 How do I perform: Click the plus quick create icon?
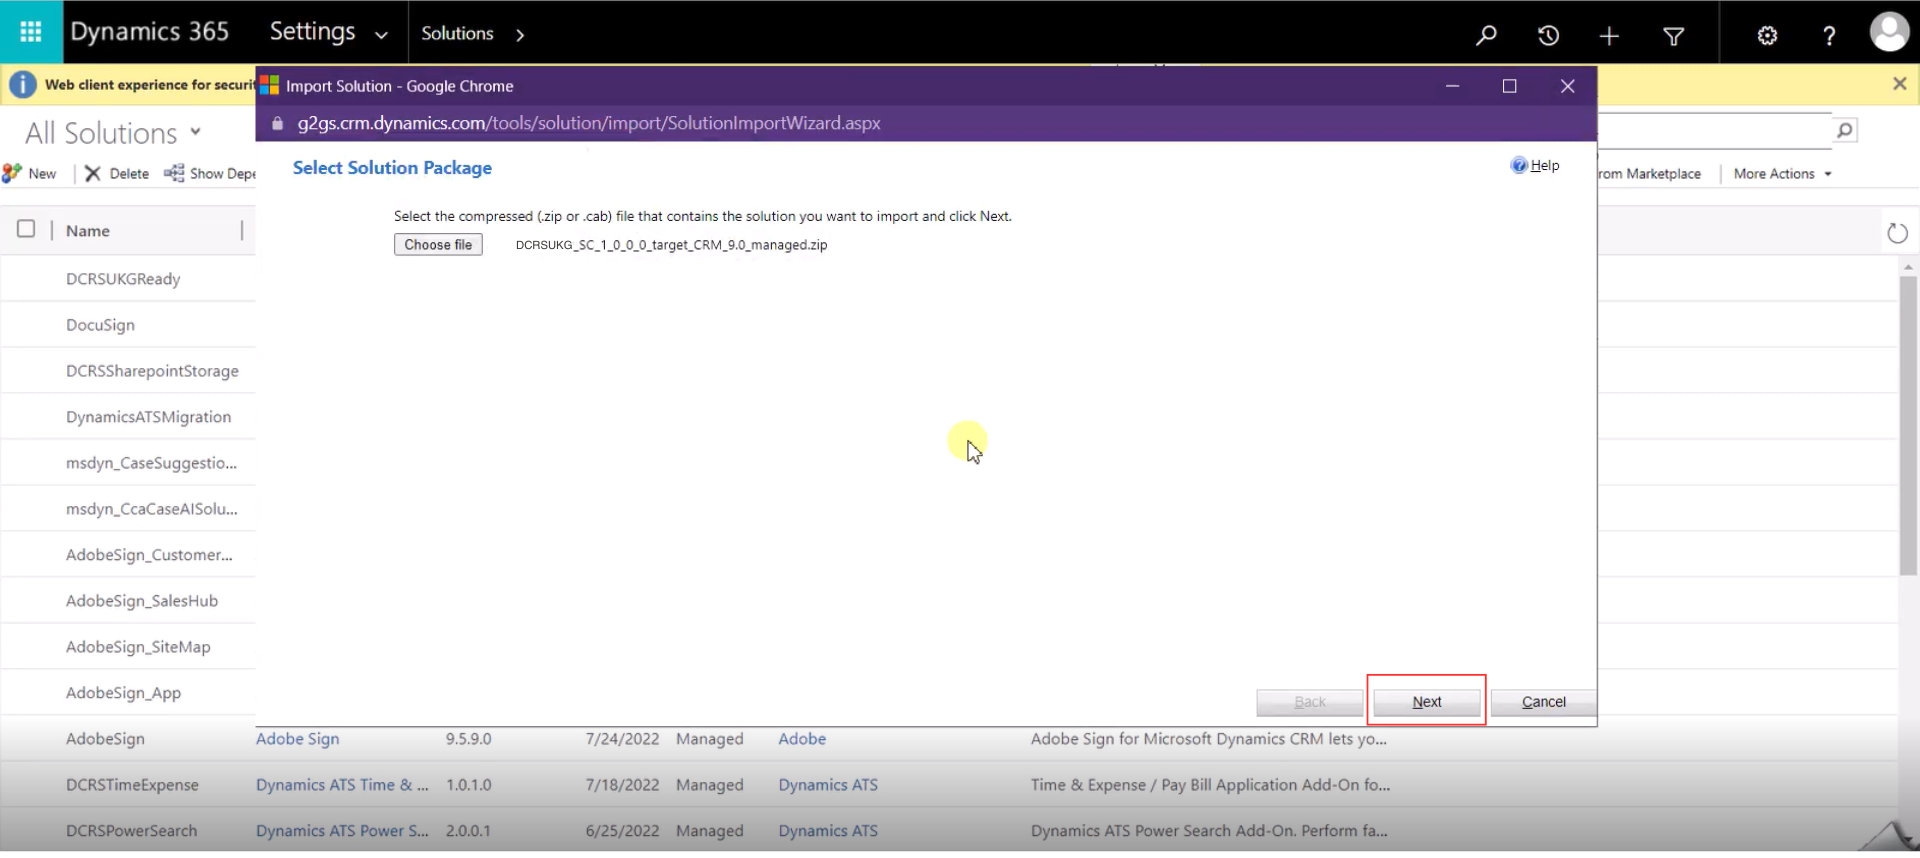[x=1609, y=36]
